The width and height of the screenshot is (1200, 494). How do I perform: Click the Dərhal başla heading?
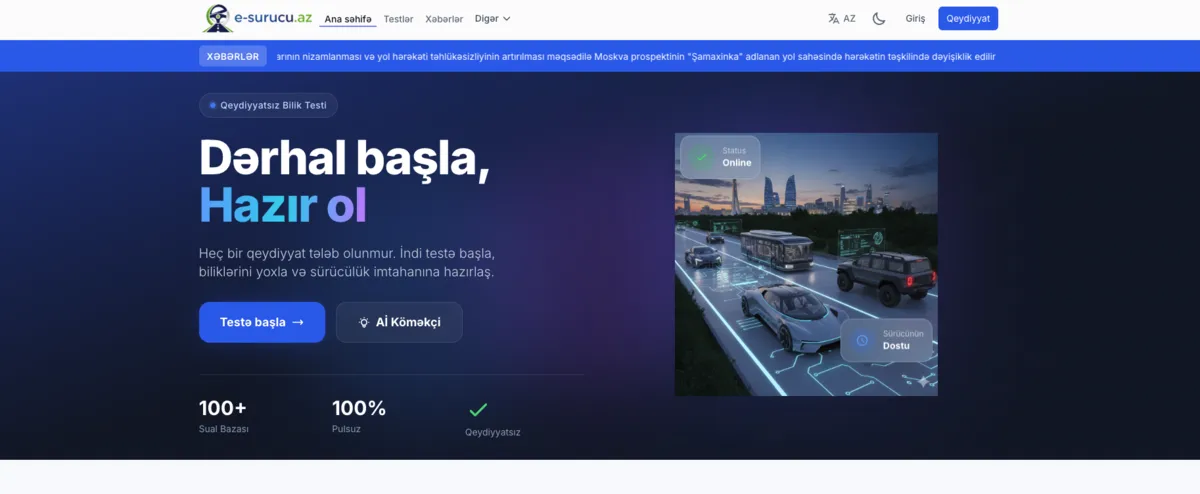click(344, 157)
